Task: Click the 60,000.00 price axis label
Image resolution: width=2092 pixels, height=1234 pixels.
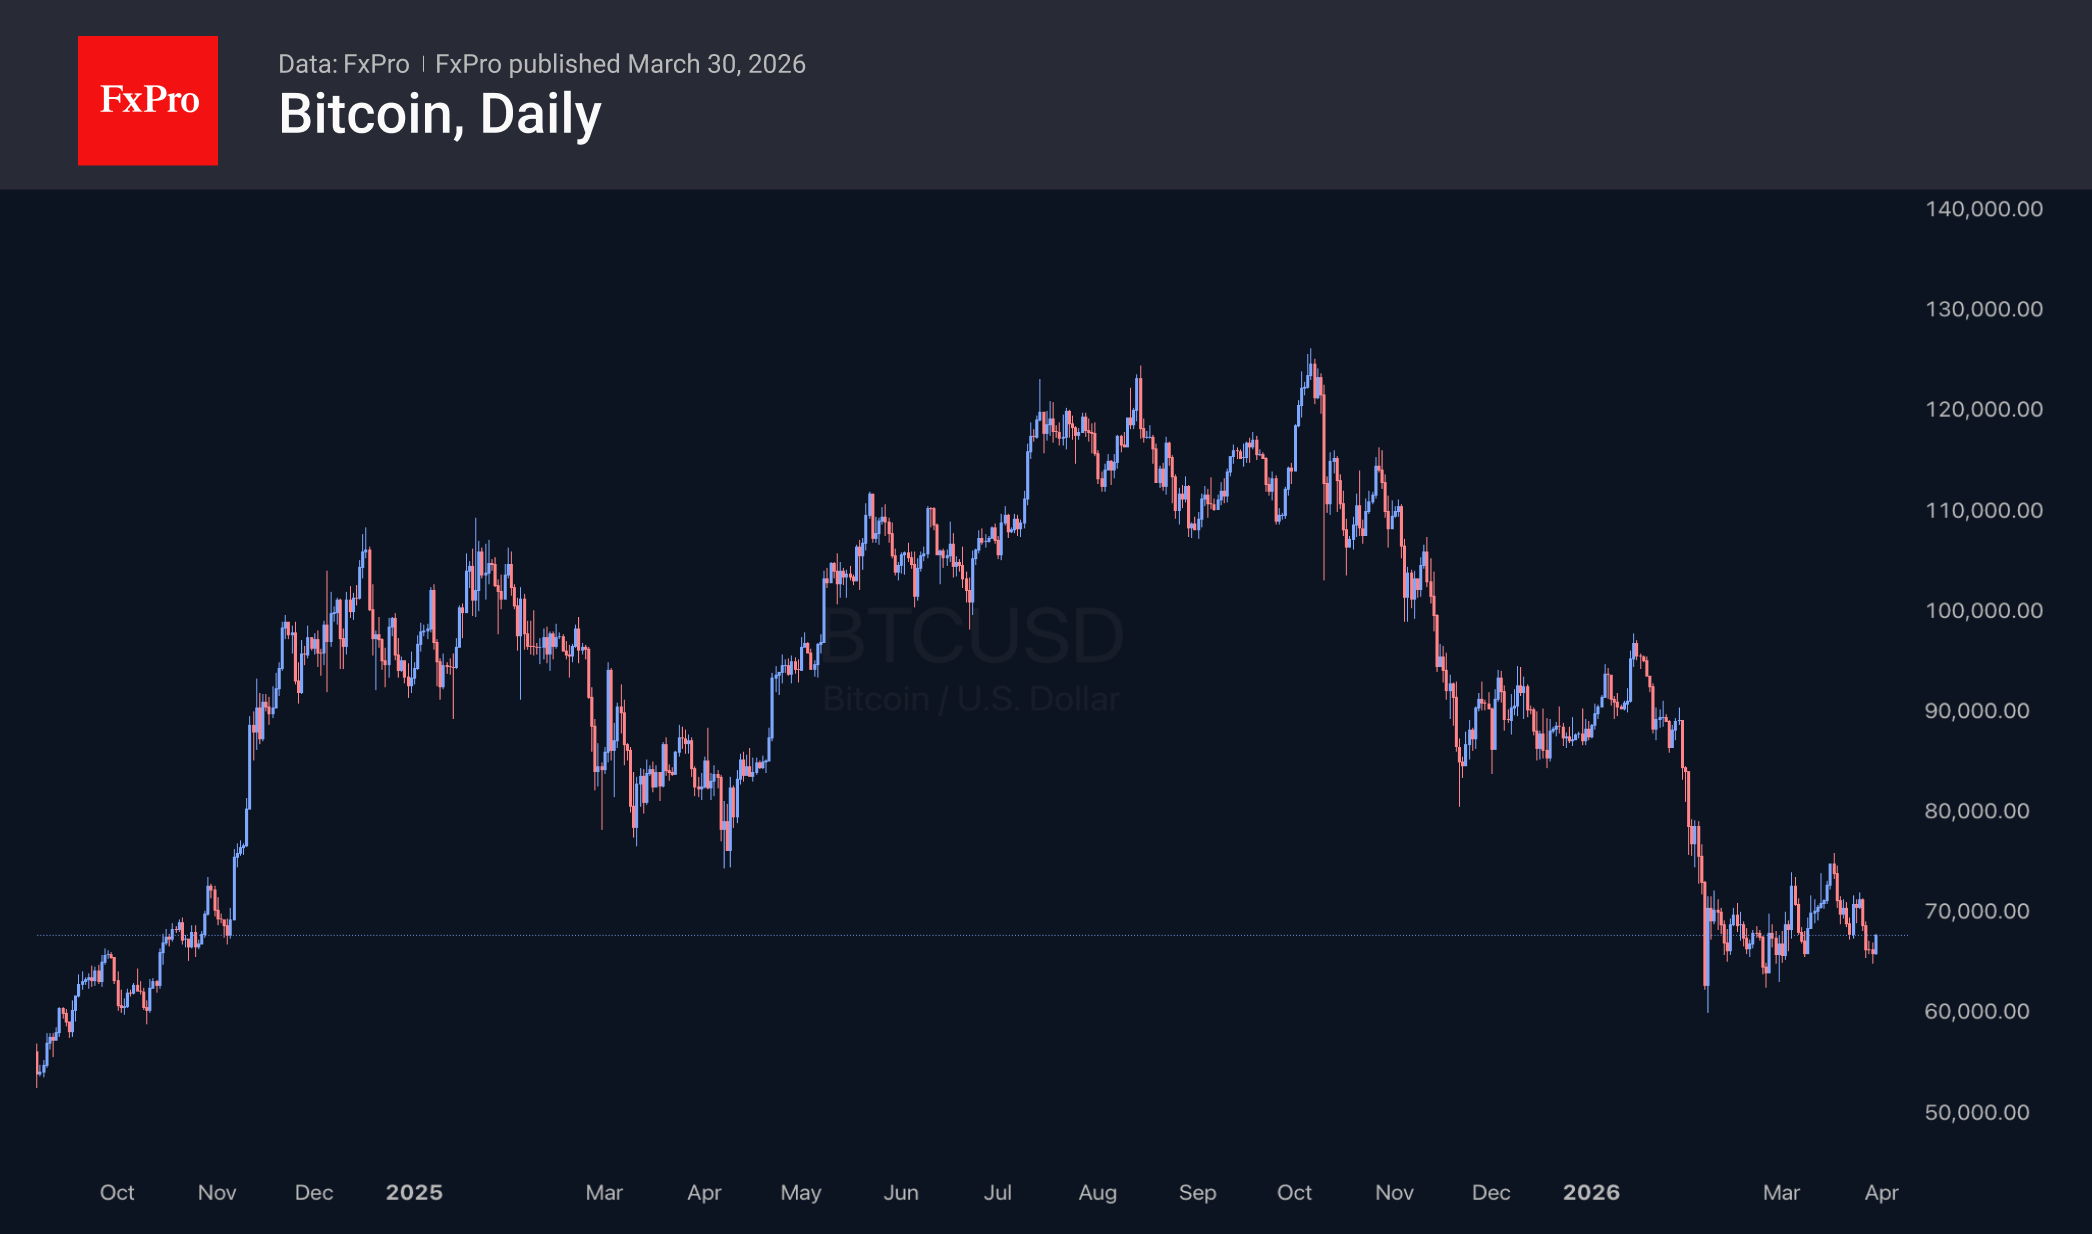Action: coord(1976,1011)
